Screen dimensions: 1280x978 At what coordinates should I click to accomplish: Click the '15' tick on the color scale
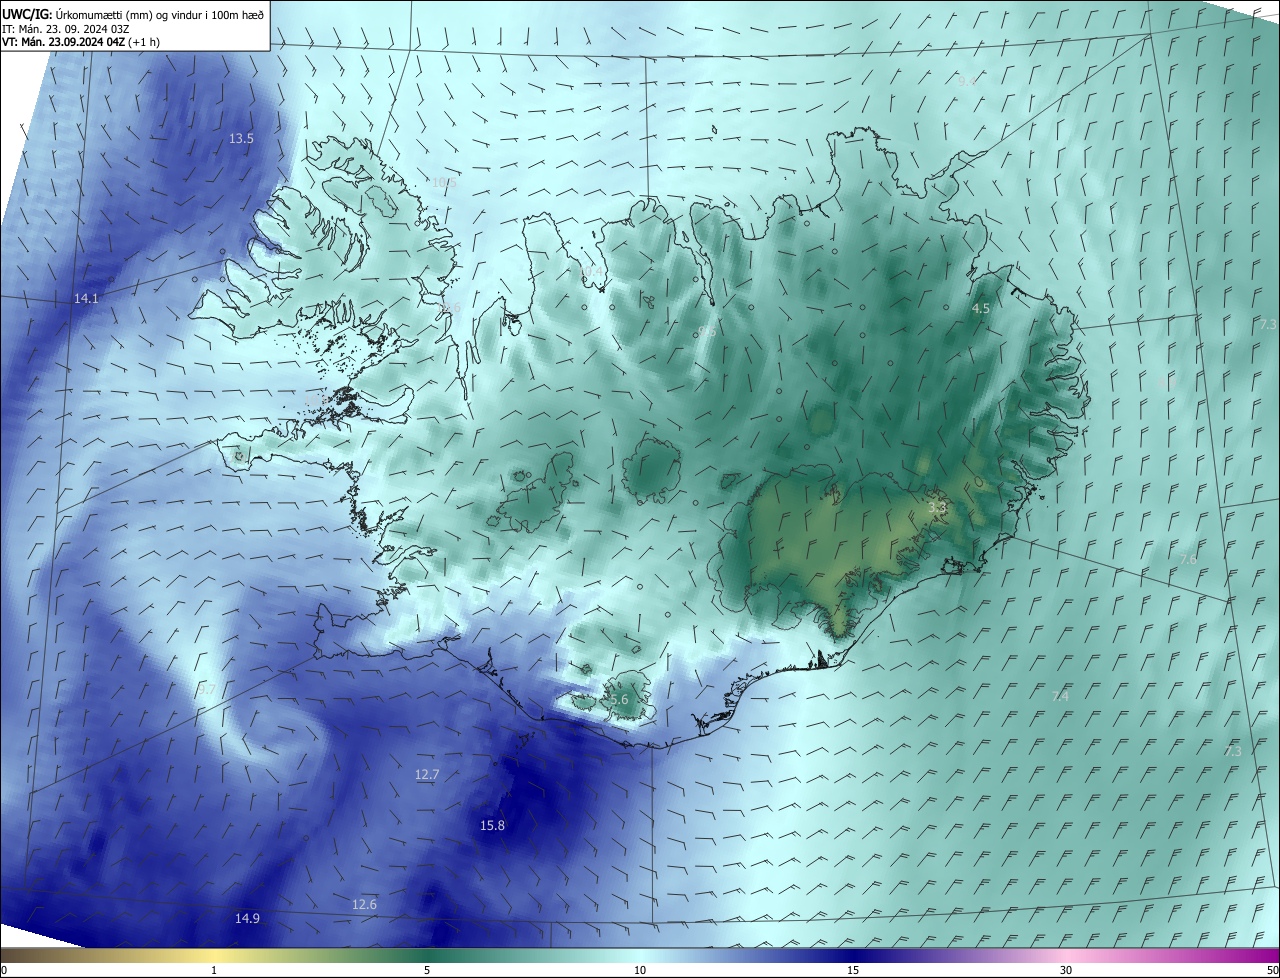(853, 971)
